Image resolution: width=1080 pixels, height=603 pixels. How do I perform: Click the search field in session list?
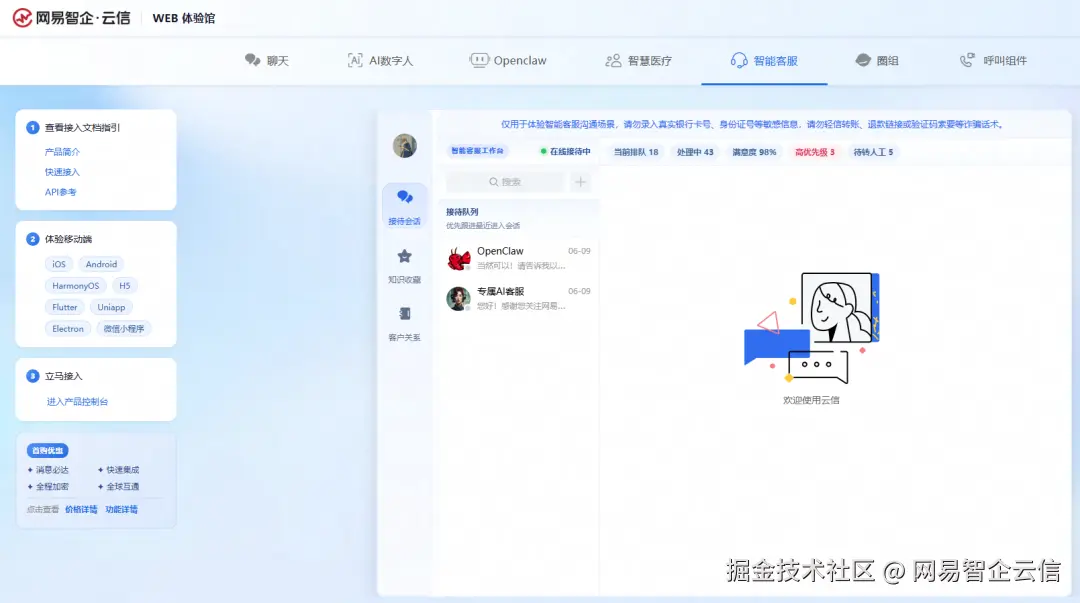coord(505,182)
